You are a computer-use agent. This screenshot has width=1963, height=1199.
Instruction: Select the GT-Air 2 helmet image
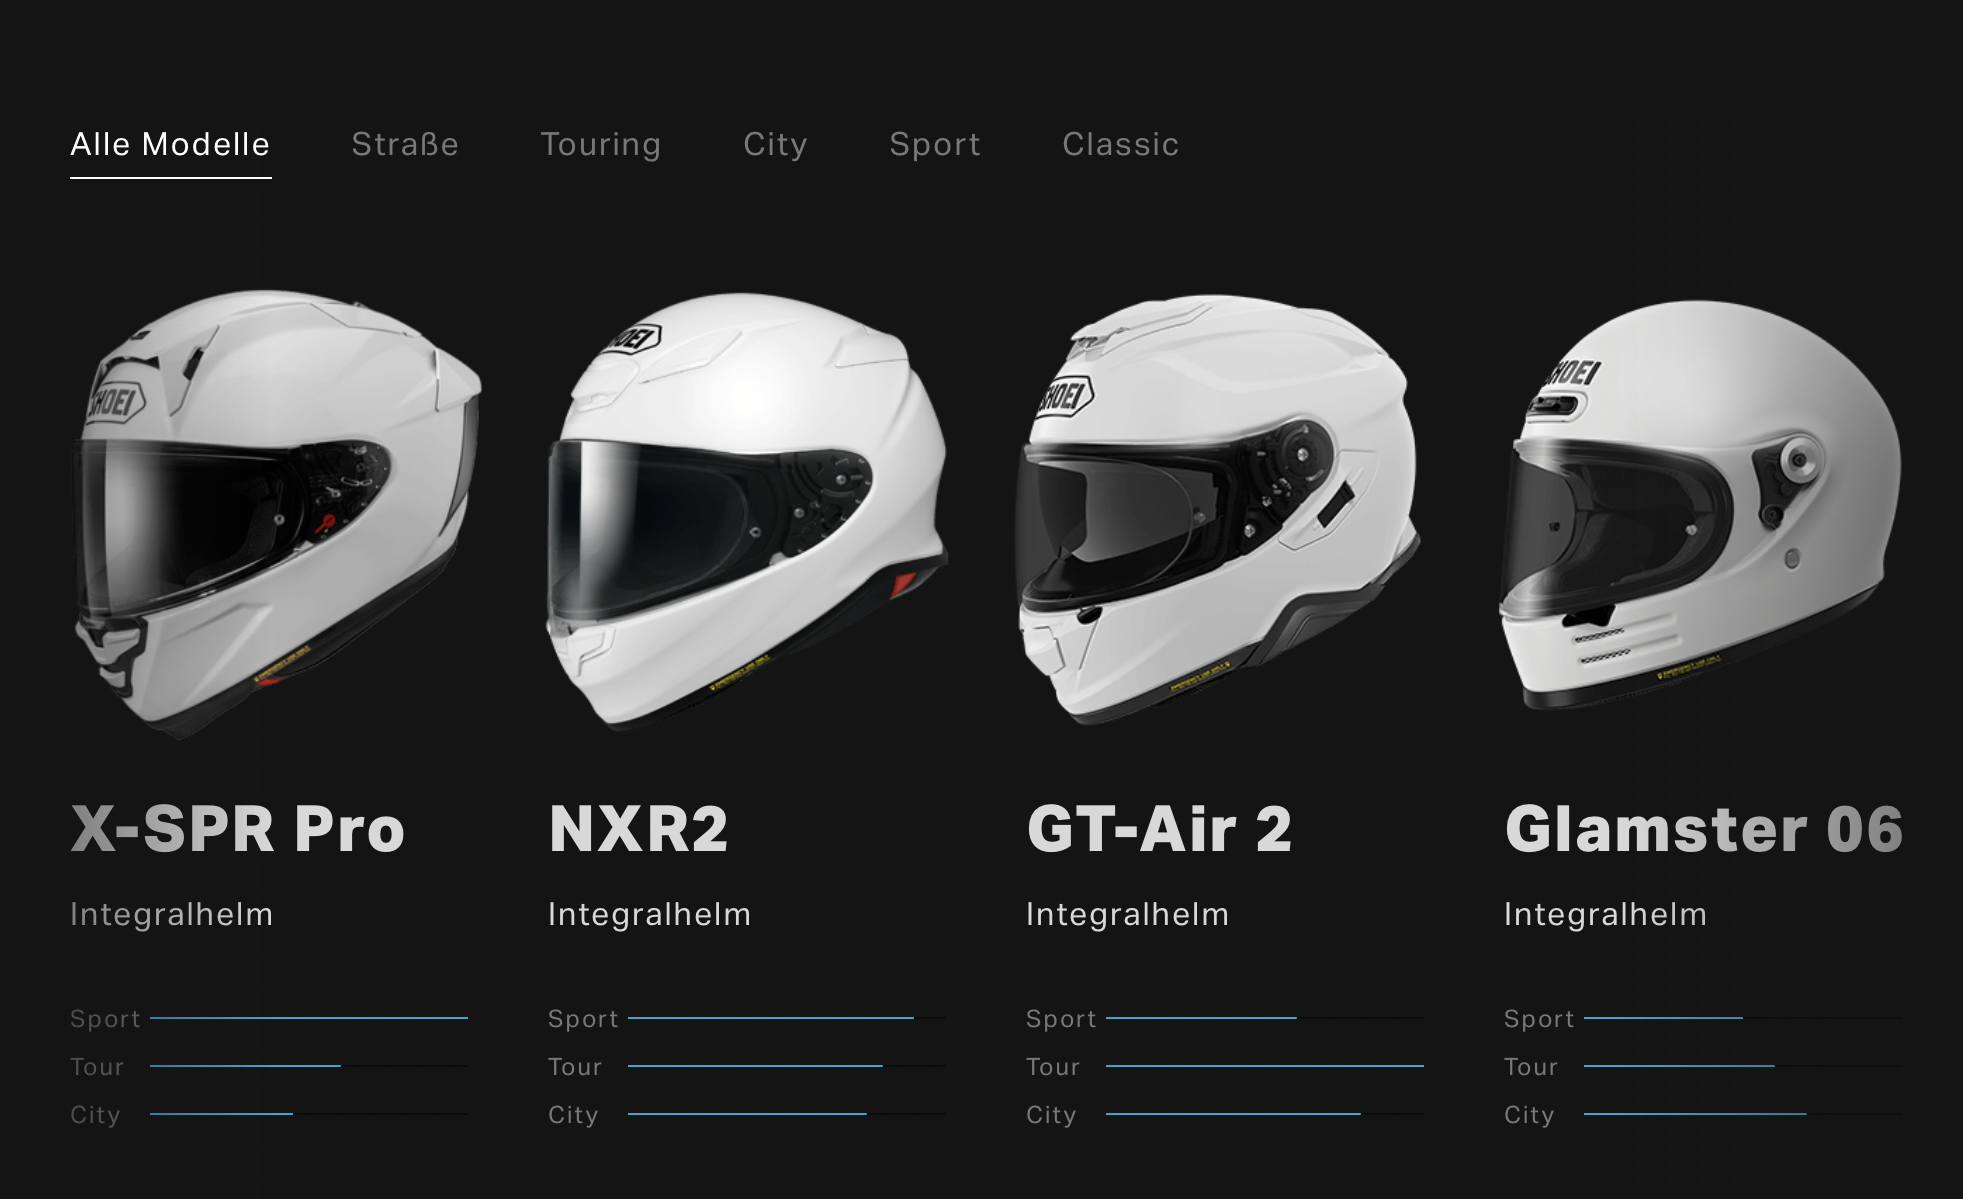(x=1218, y=509)
